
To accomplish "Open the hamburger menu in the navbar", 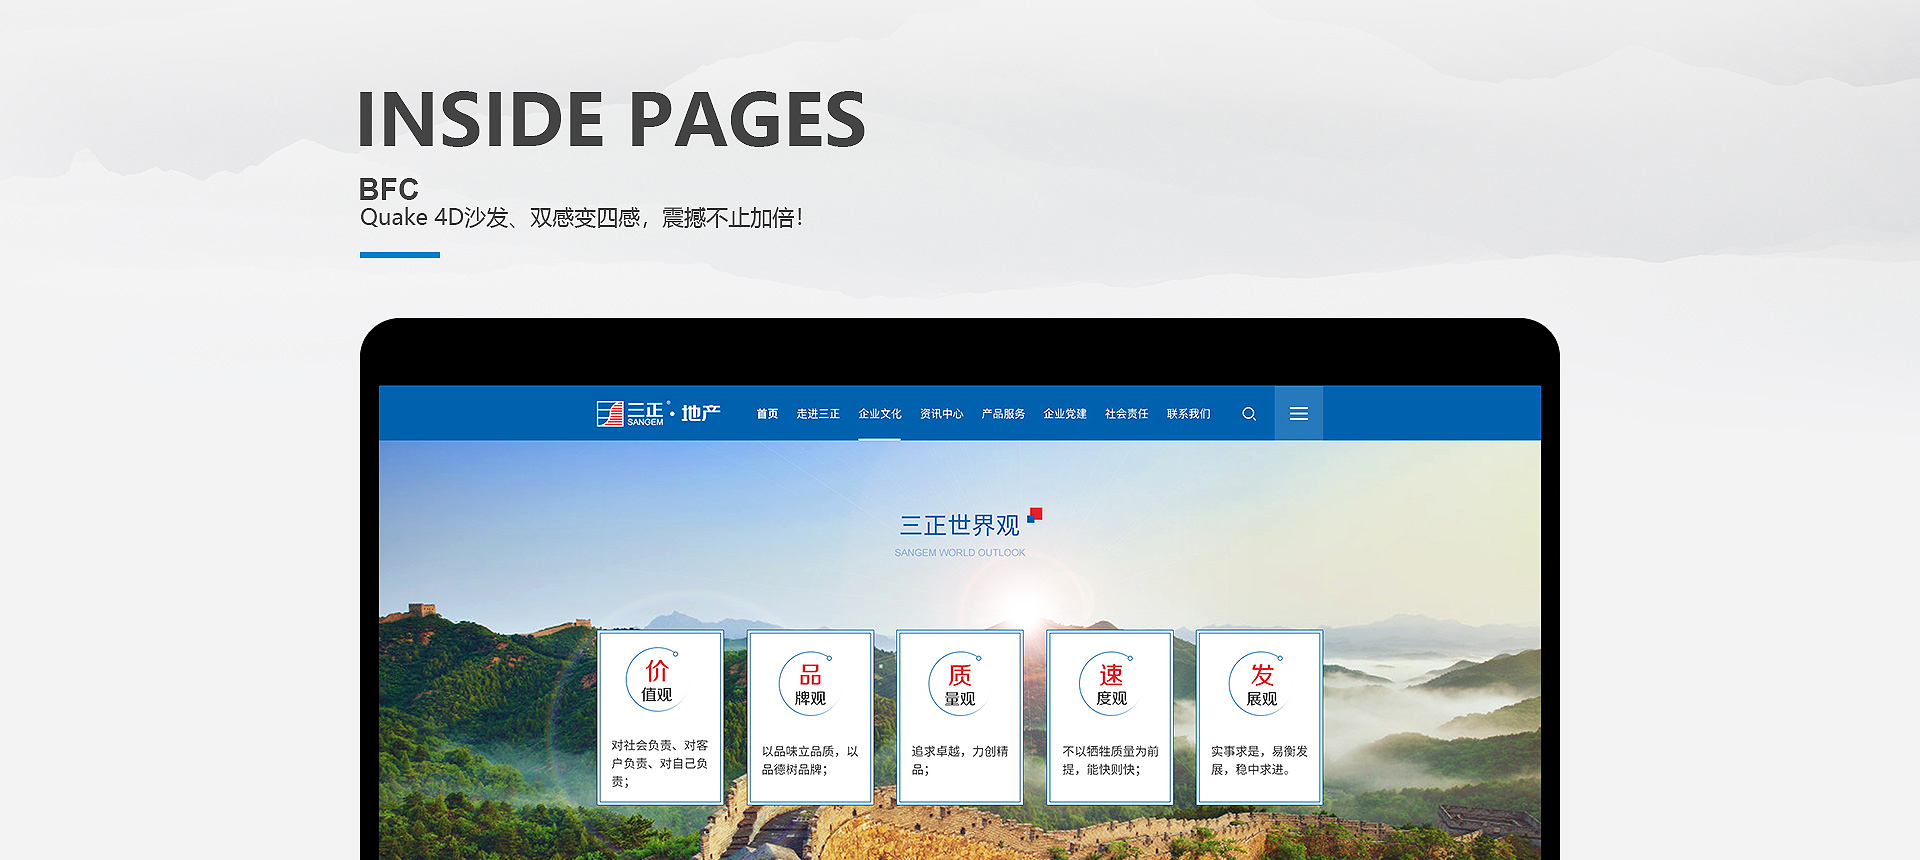I will [x=1298, y=414].
